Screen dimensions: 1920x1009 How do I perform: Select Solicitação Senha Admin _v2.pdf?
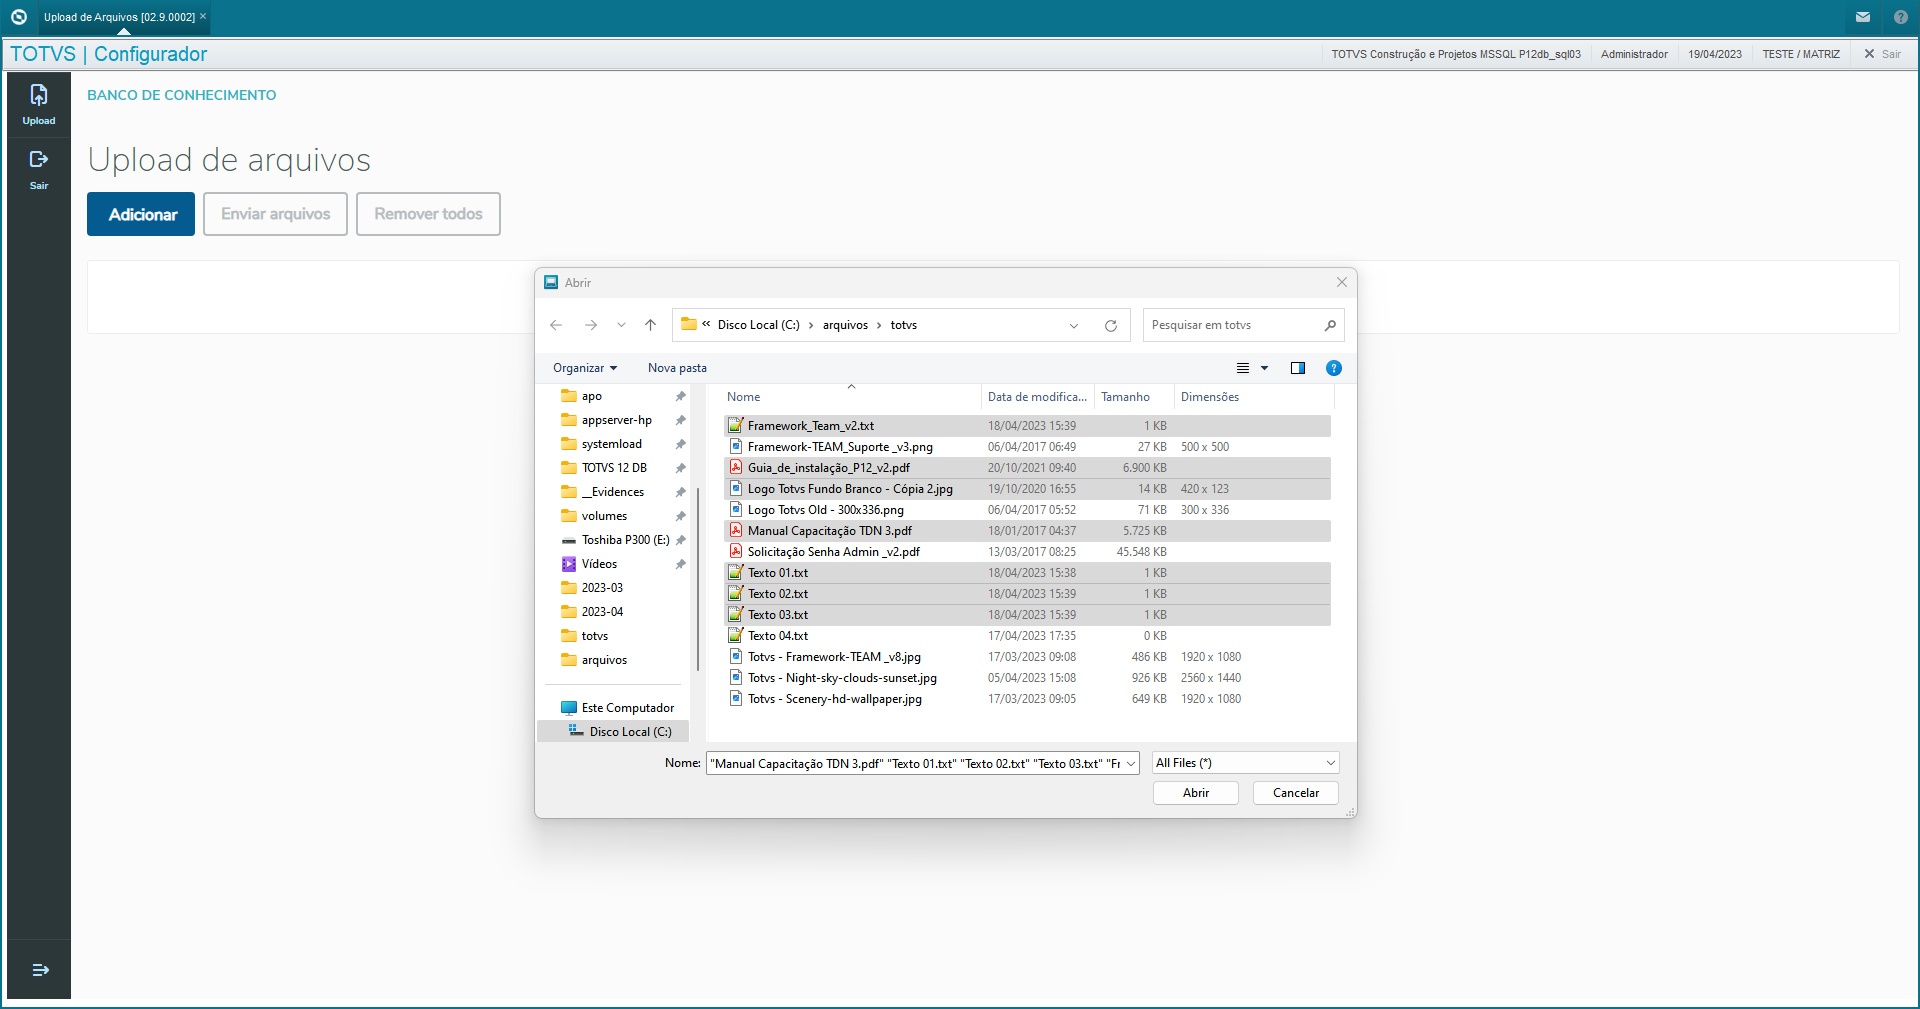click(1027, 552)
